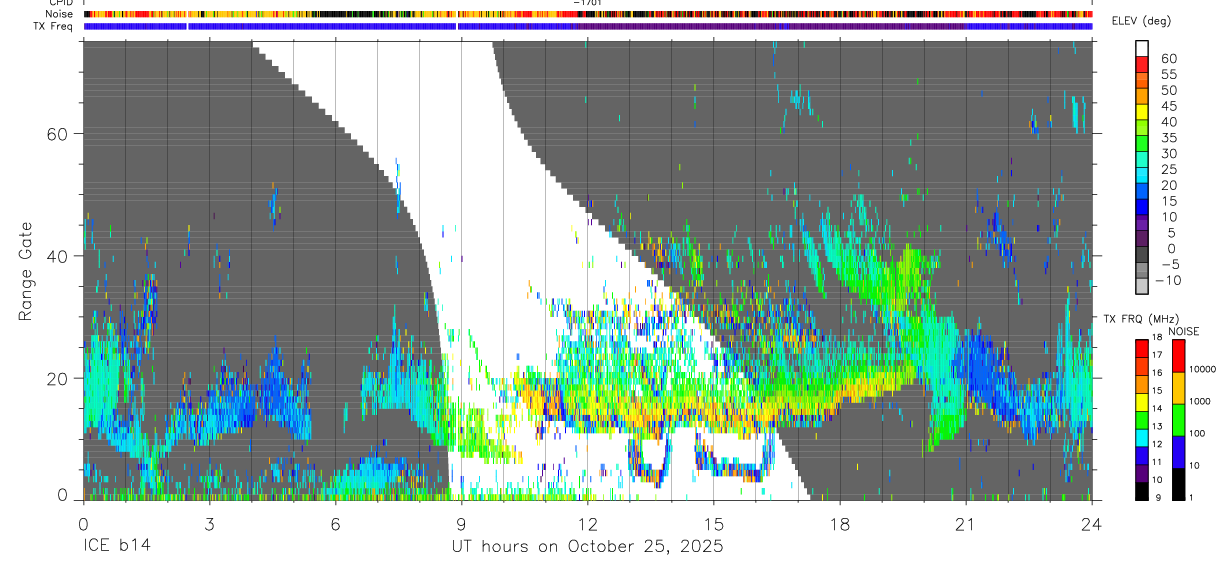1228x567 pixels.
Task: Click the blue TX Freq strip above the plot
Action: tap(588, 26)
